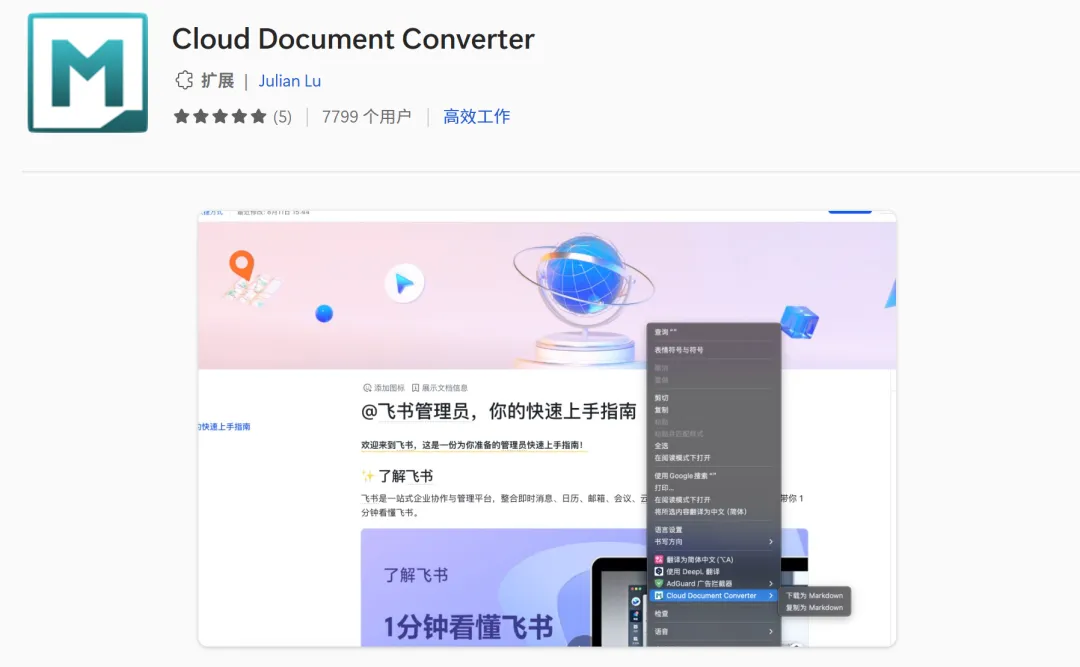
Task: Click the Cloud Document Converter title
Action: point(353,39)
